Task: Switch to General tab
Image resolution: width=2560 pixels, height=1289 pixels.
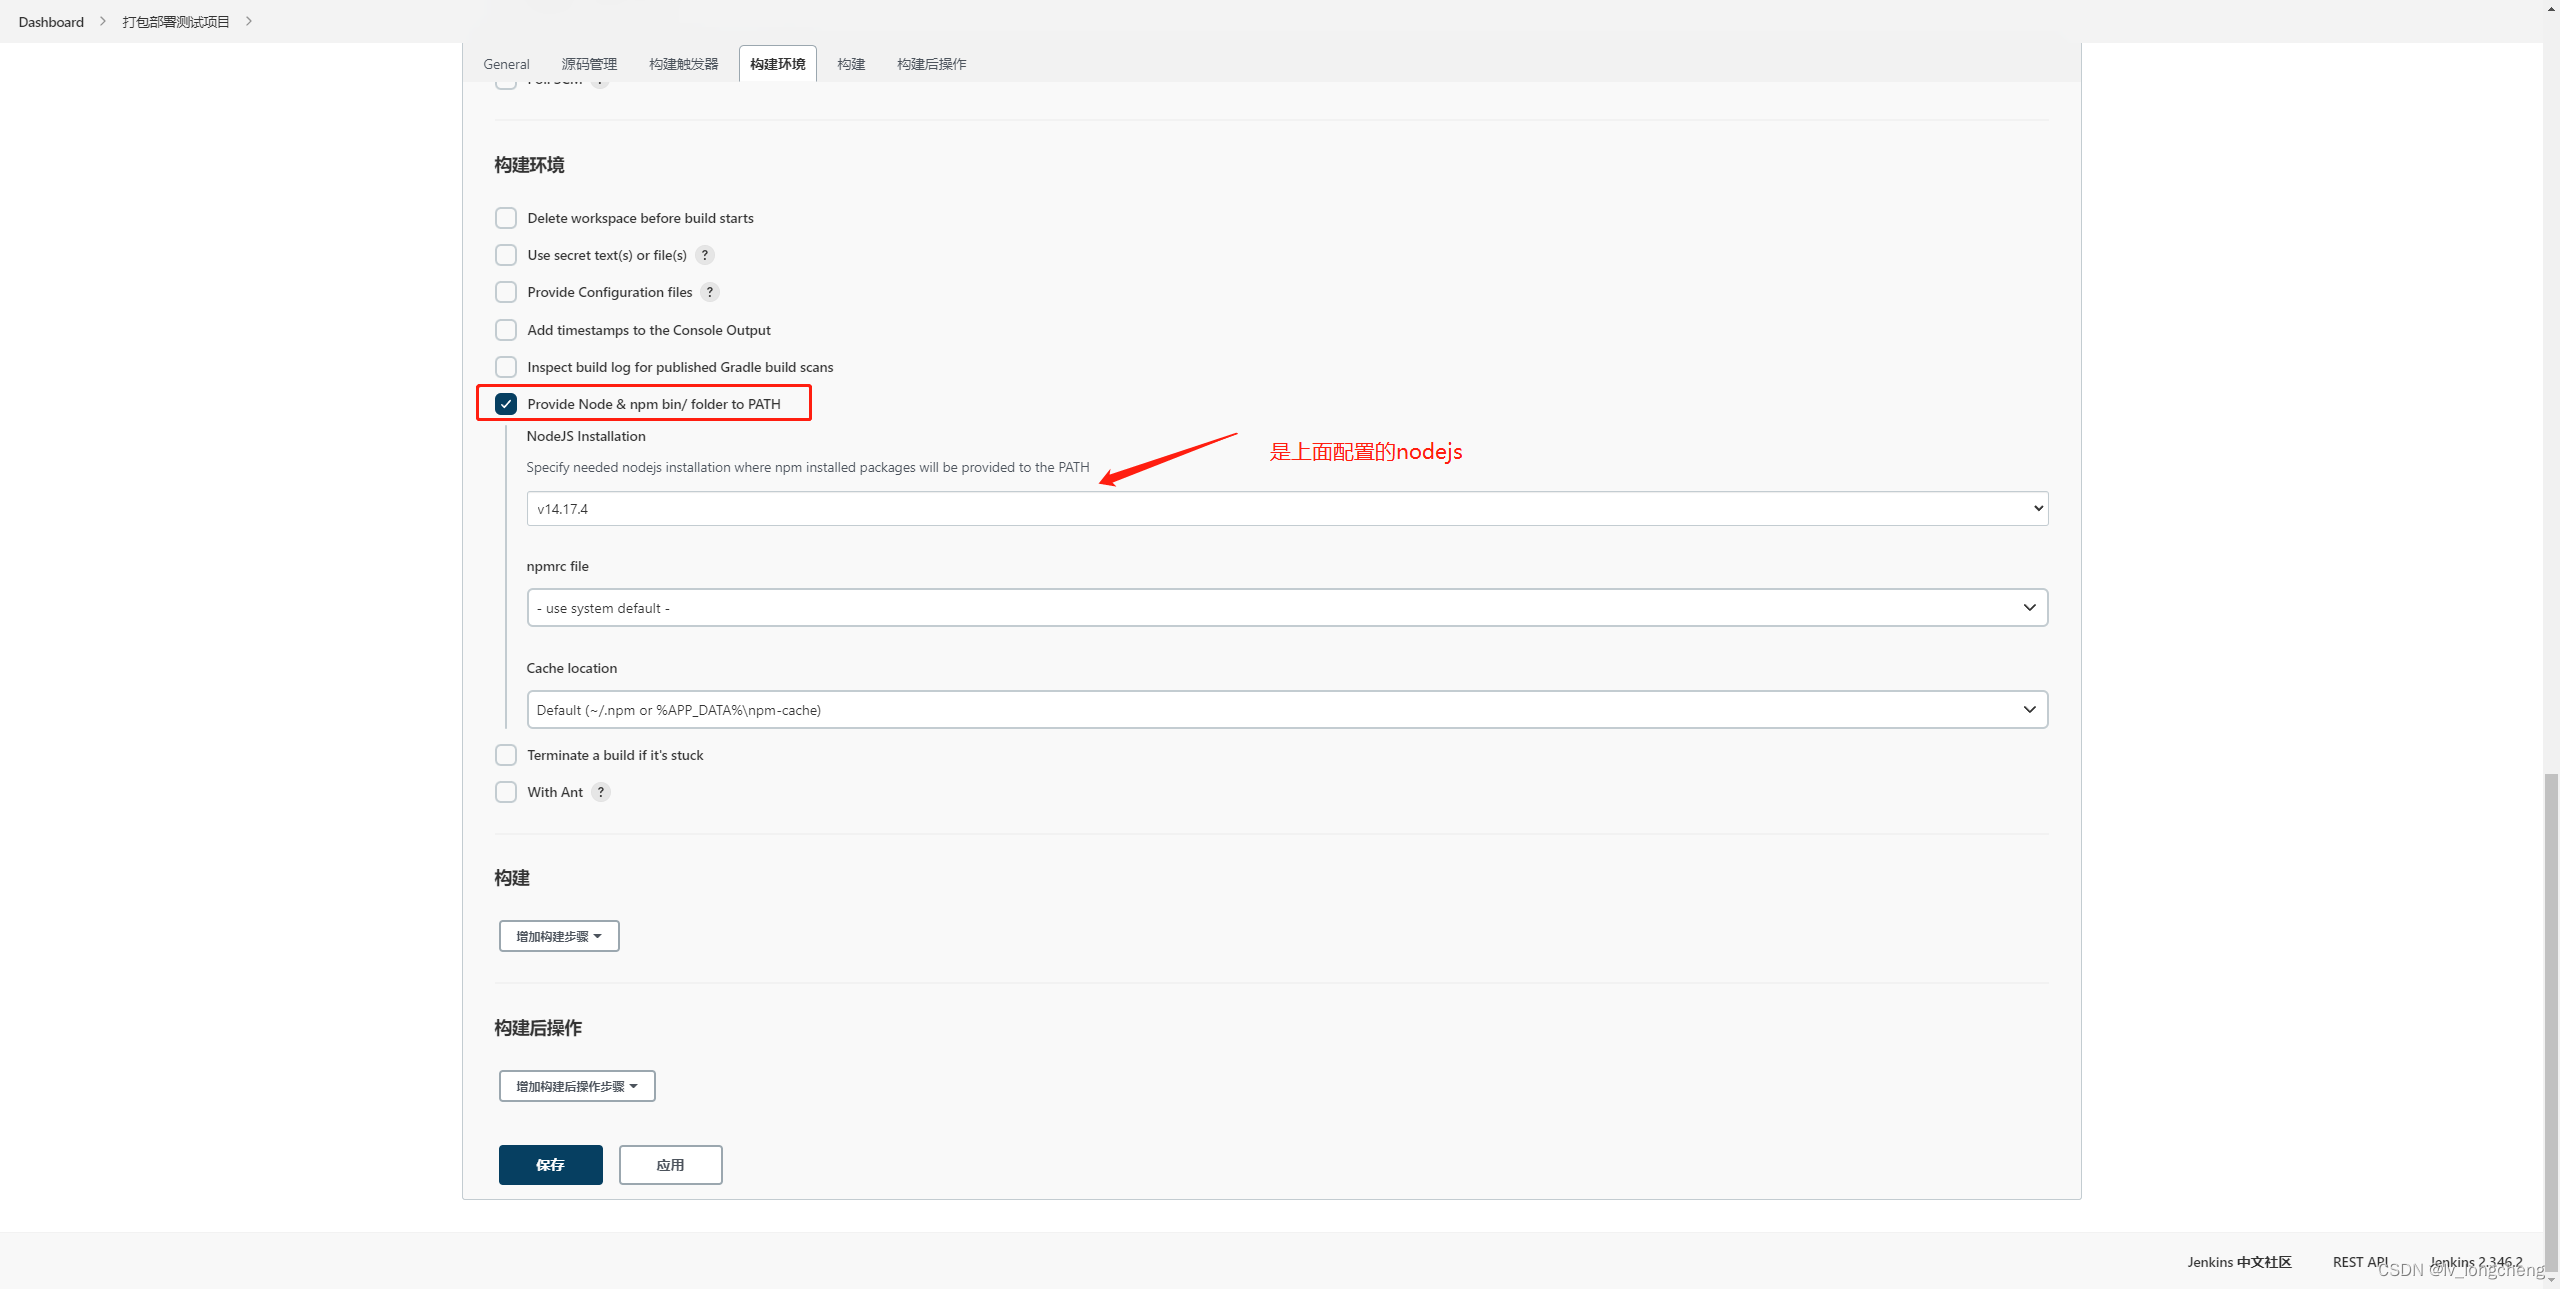Action: [x=506, y=64]
